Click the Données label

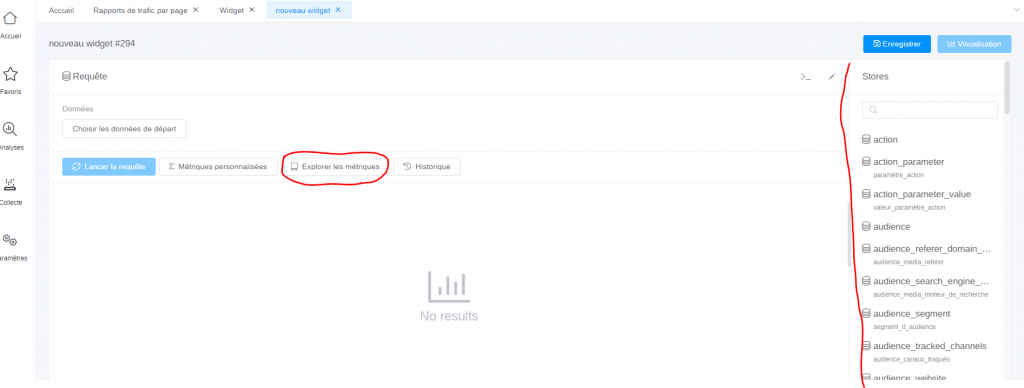[78, 109]
